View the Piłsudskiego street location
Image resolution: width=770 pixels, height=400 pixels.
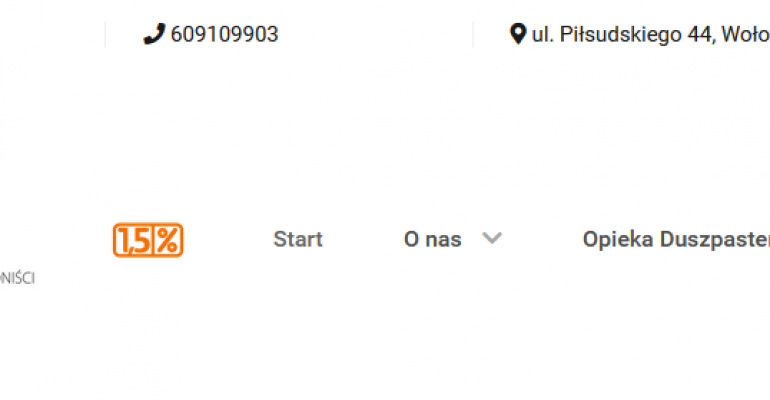651,34
